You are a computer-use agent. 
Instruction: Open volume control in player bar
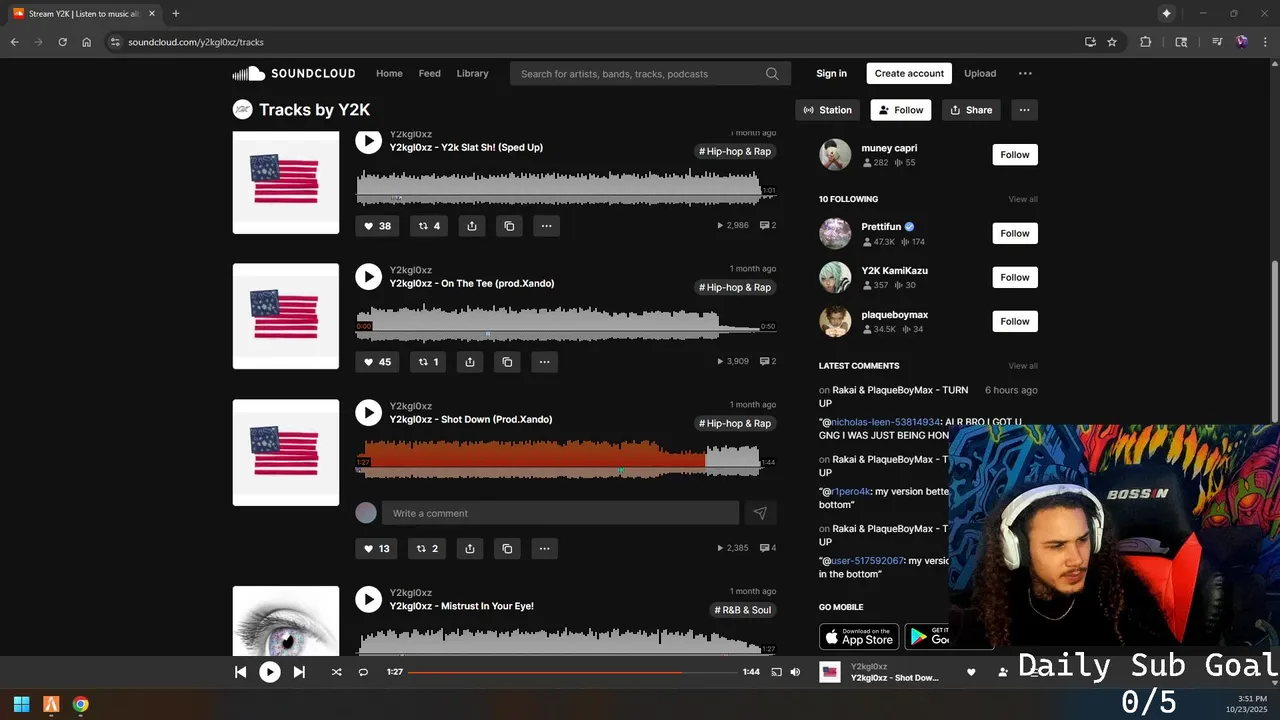[795, 672]
